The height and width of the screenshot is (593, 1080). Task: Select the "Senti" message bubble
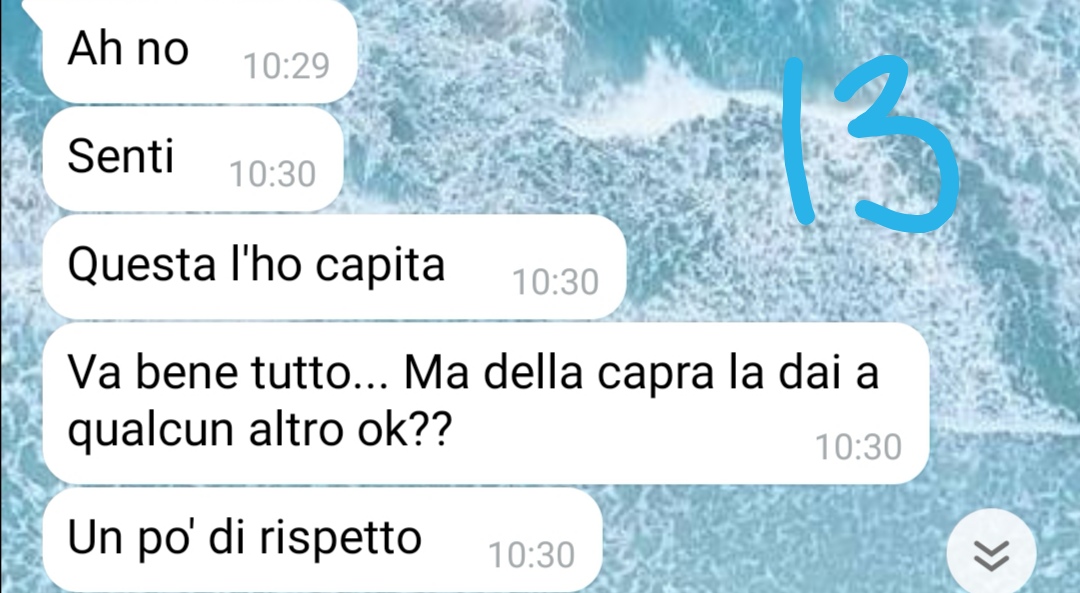(193, 159)
